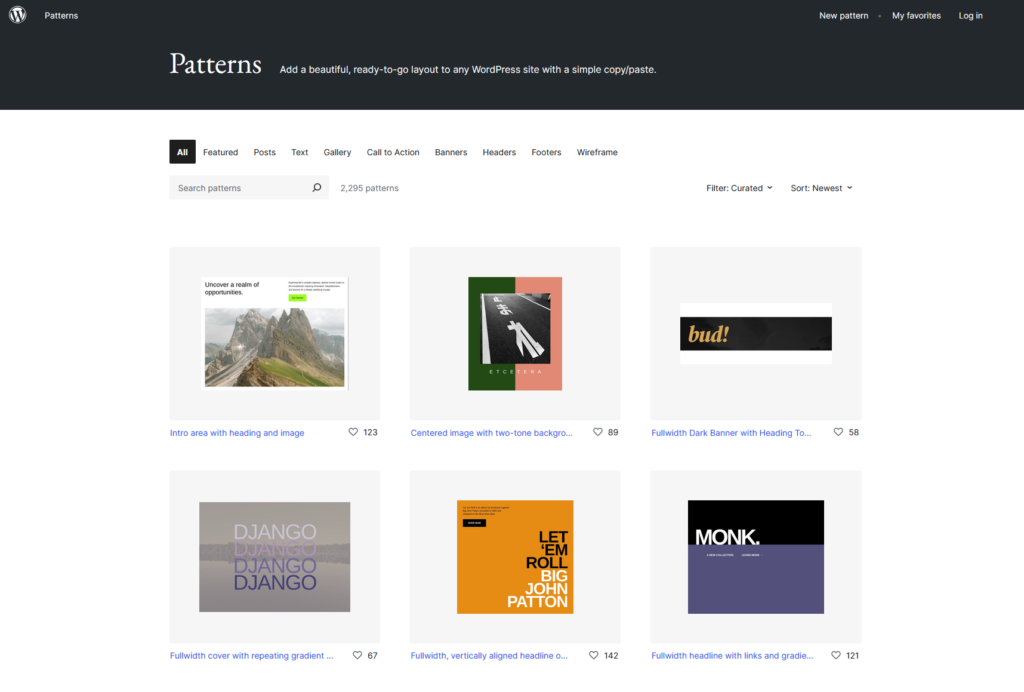Open My favorites link
Image resolution: width=1024 pixels, height=692 pixels.
pyautogui.click(x=916, y=16)
